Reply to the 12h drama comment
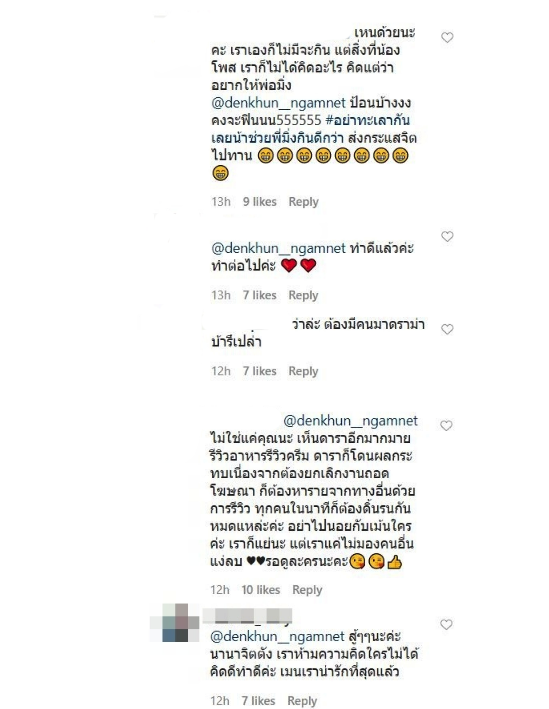This screenshot has width=549, height=709. click(303, 371)
